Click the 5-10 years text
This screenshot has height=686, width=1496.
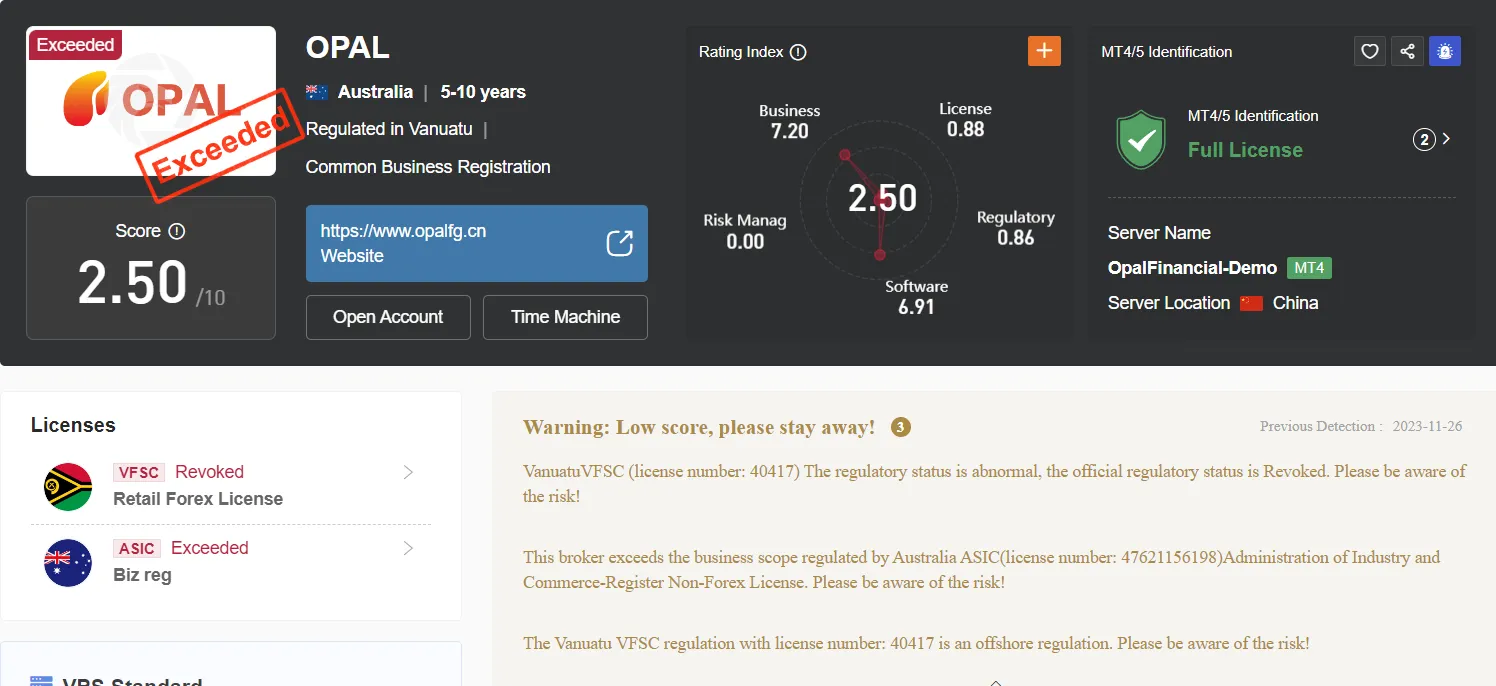483,92
